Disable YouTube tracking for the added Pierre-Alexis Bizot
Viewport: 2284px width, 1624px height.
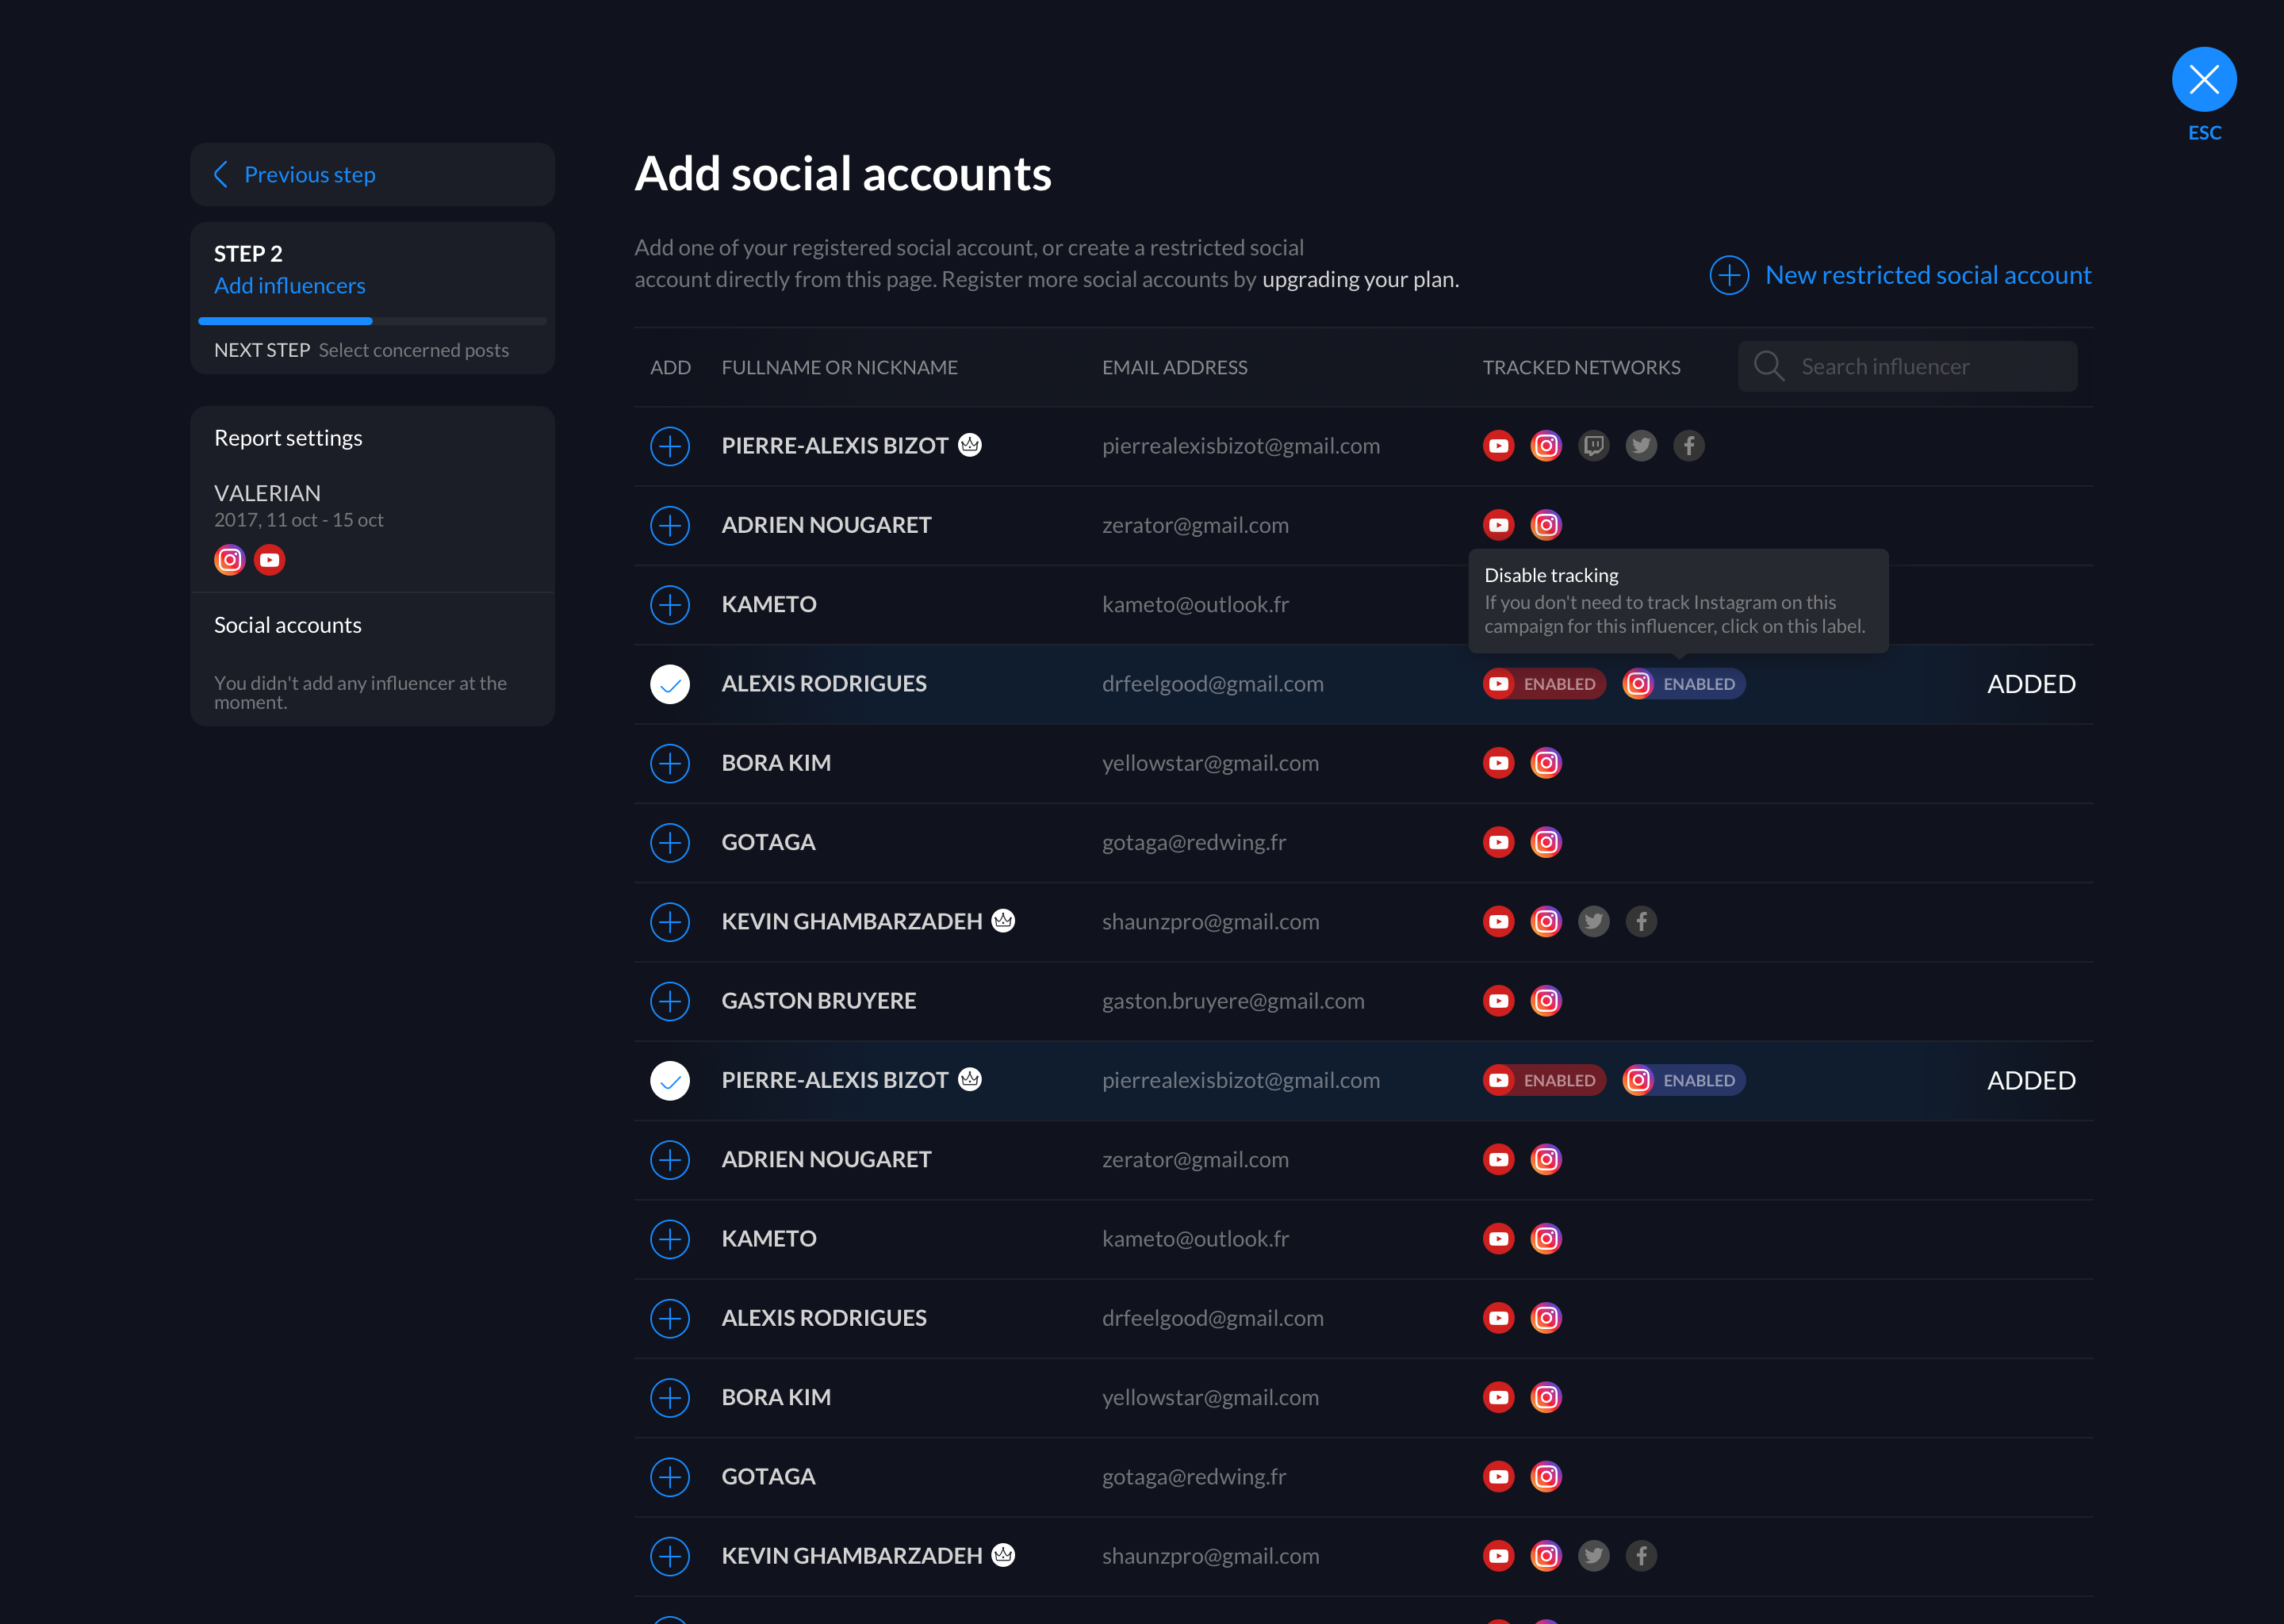click(1544, 1080)
